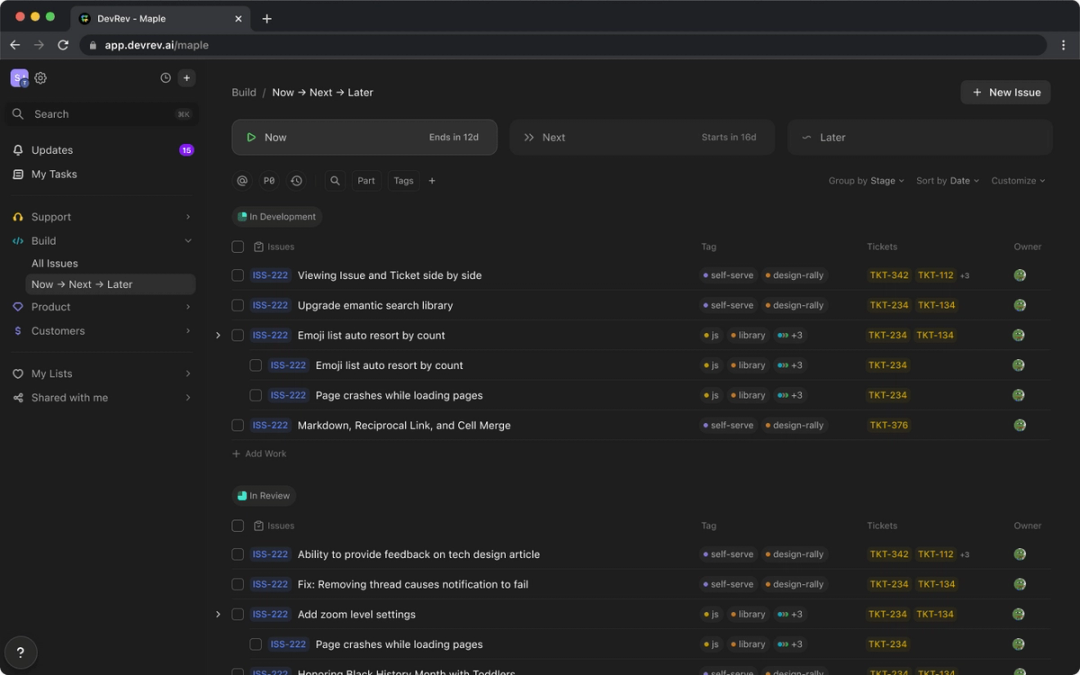Open the Group by Stage dropdown
This screenshot has height=675, width=1080.
pyautogui.click(x=866, y=181)
